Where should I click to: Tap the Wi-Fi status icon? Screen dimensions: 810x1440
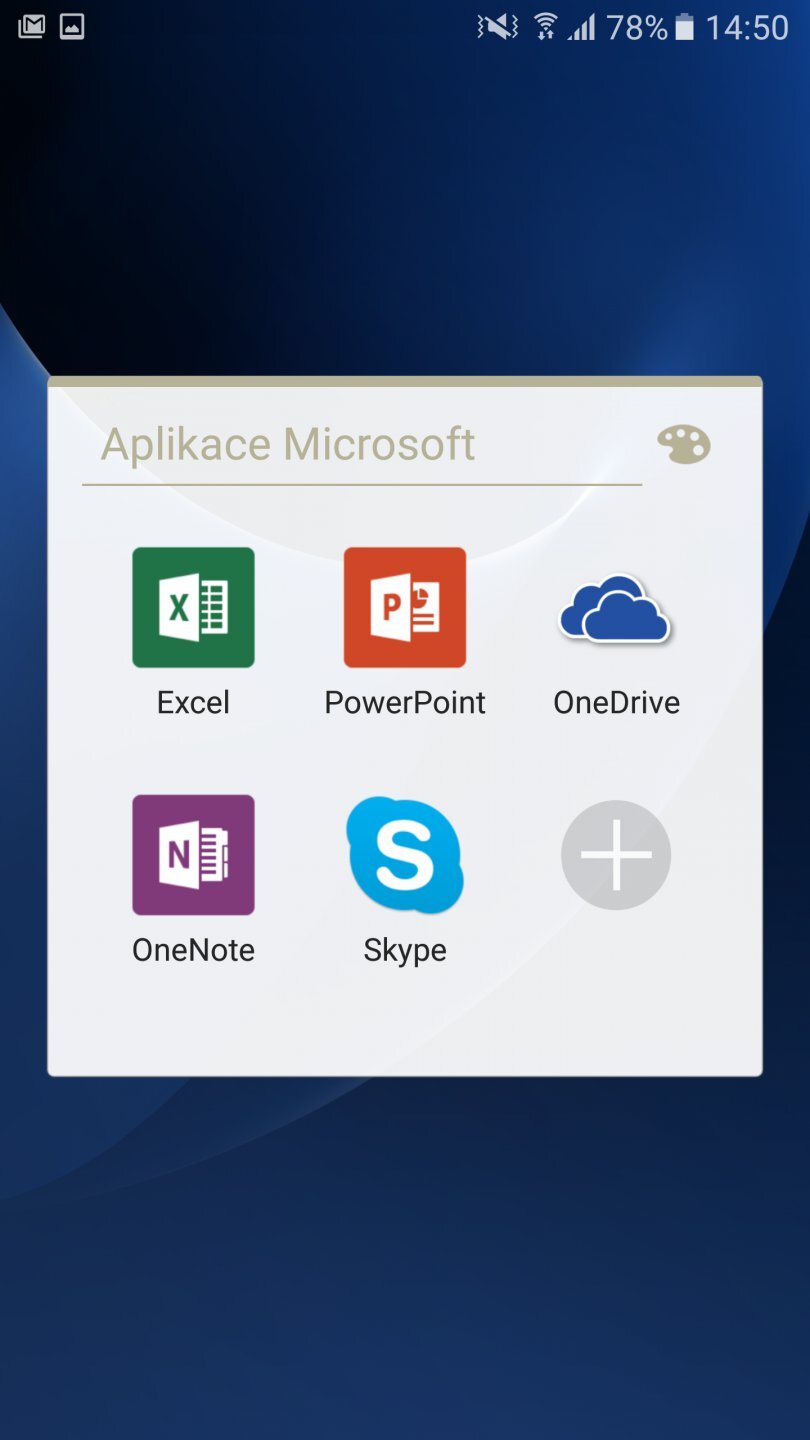[x=545, y=27]
